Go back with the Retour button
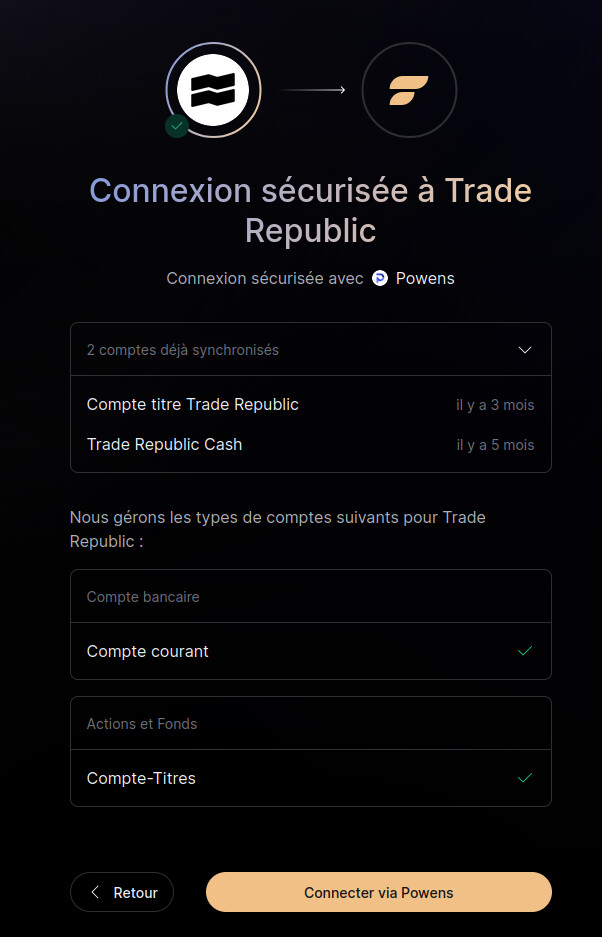Image resolution: width=602 pixels, height=937 pixels. point(122,892)
